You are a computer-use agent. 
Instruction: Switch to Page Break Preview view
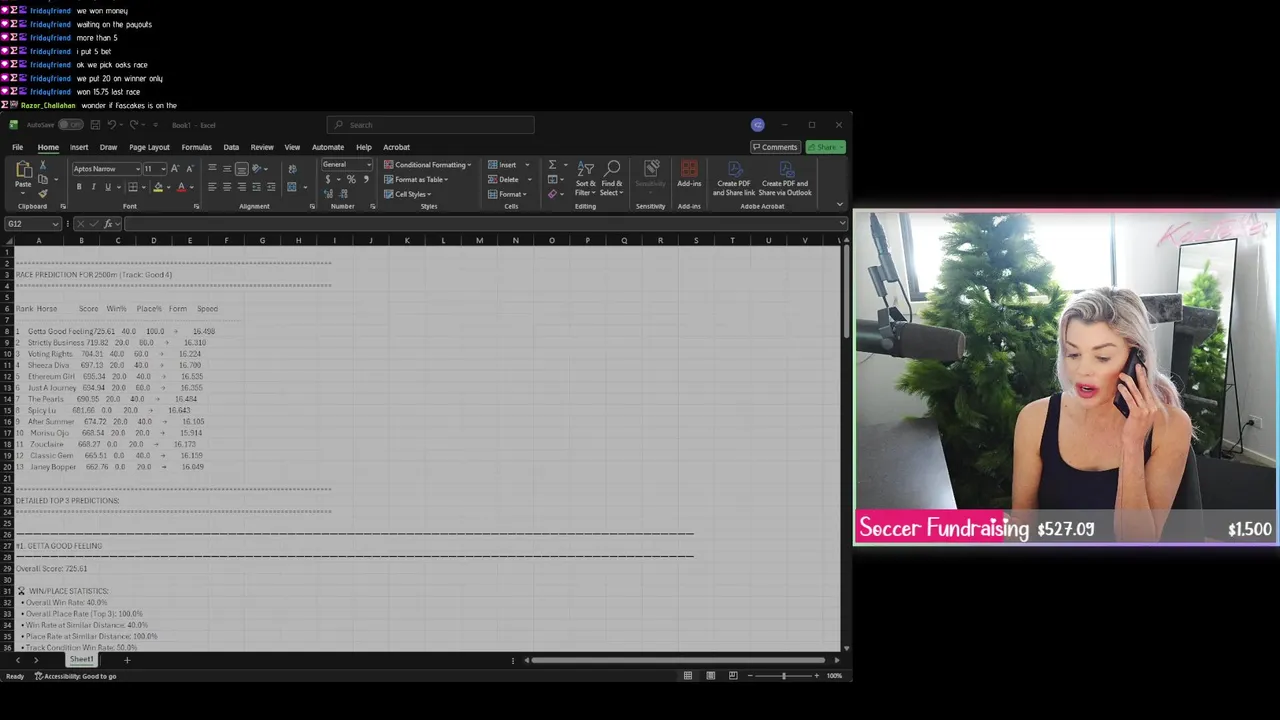733,676
